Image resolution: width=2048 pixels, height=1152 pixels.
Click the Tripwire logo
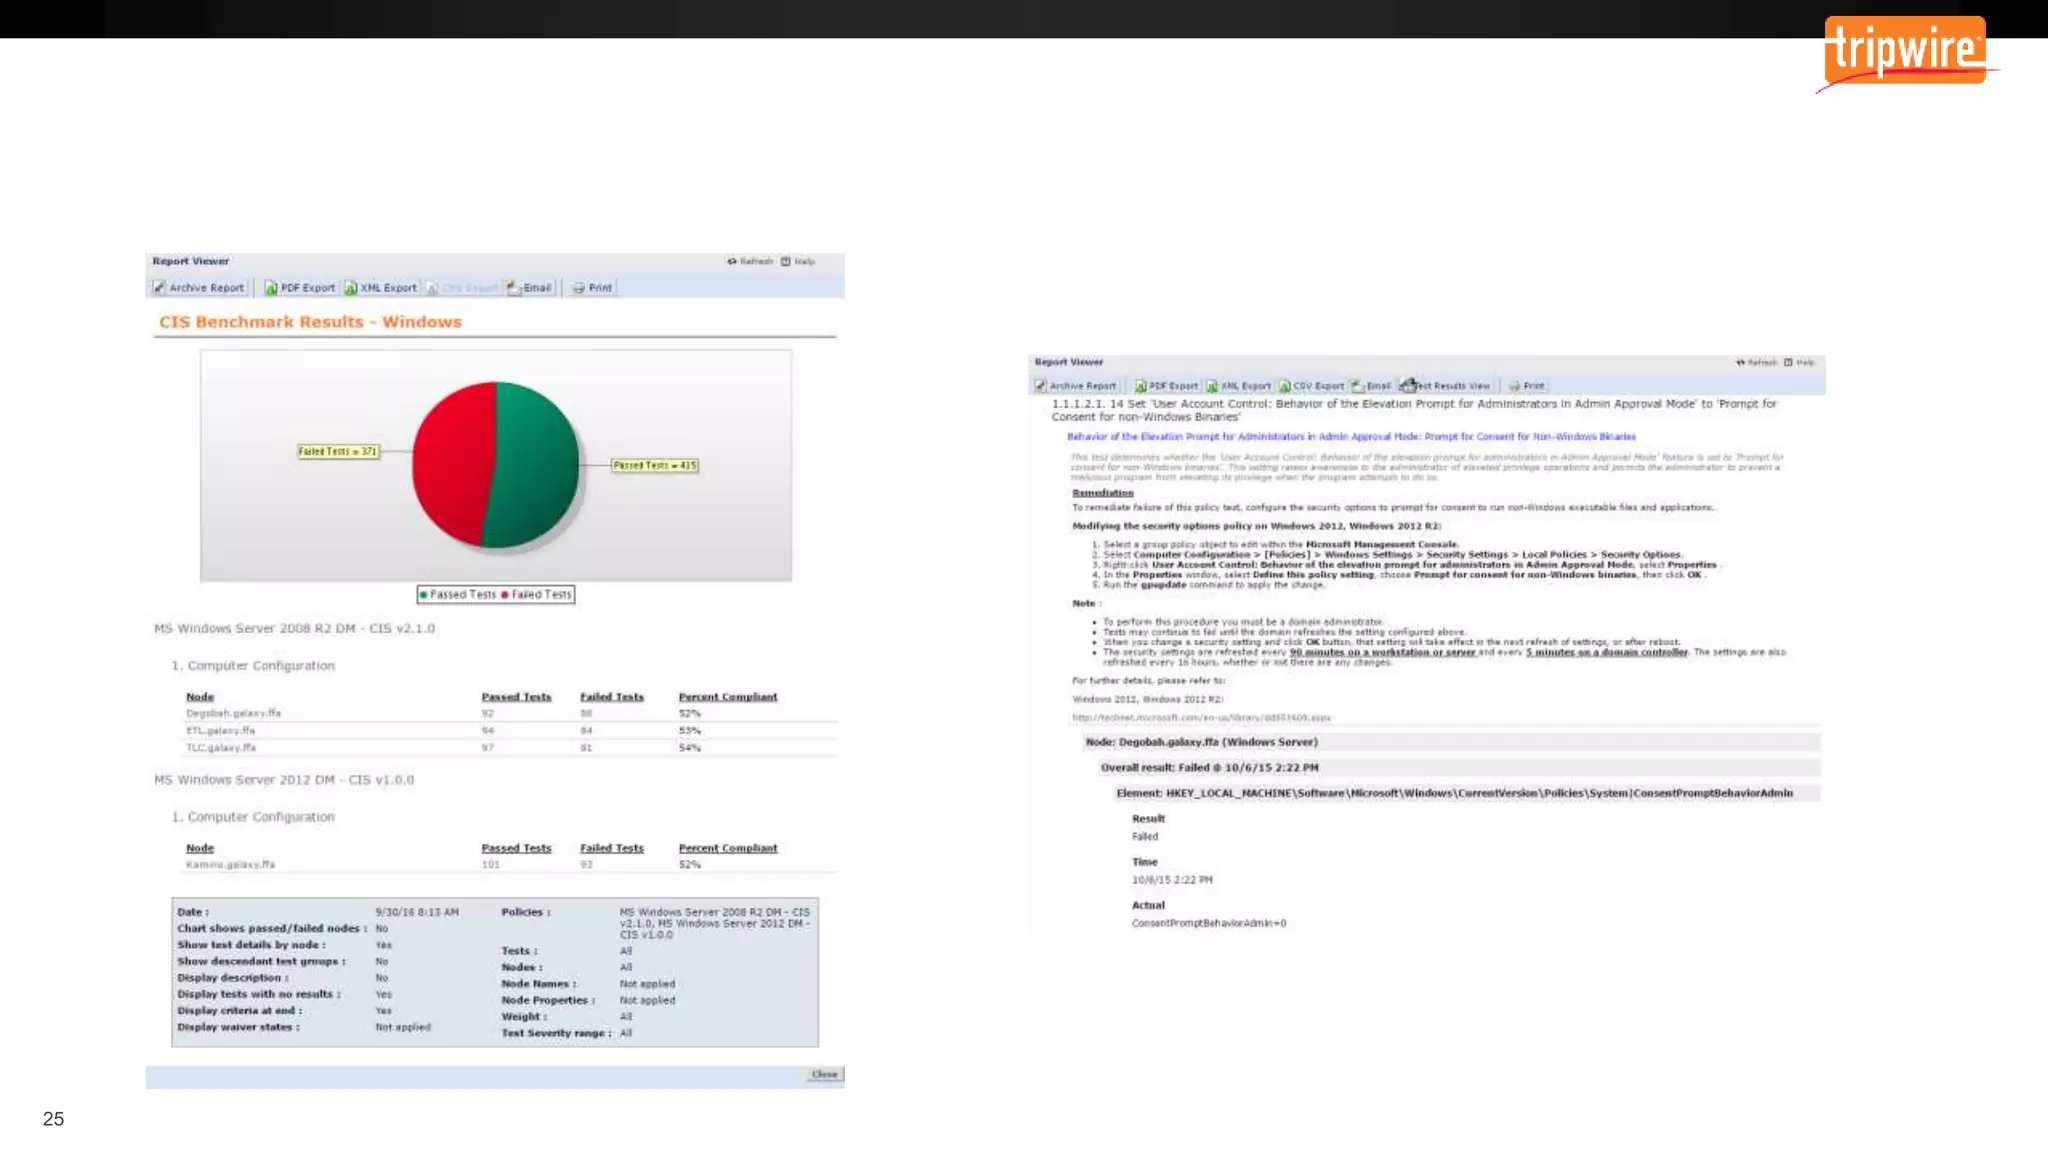pyautogui.click(x=1904, y=52)
